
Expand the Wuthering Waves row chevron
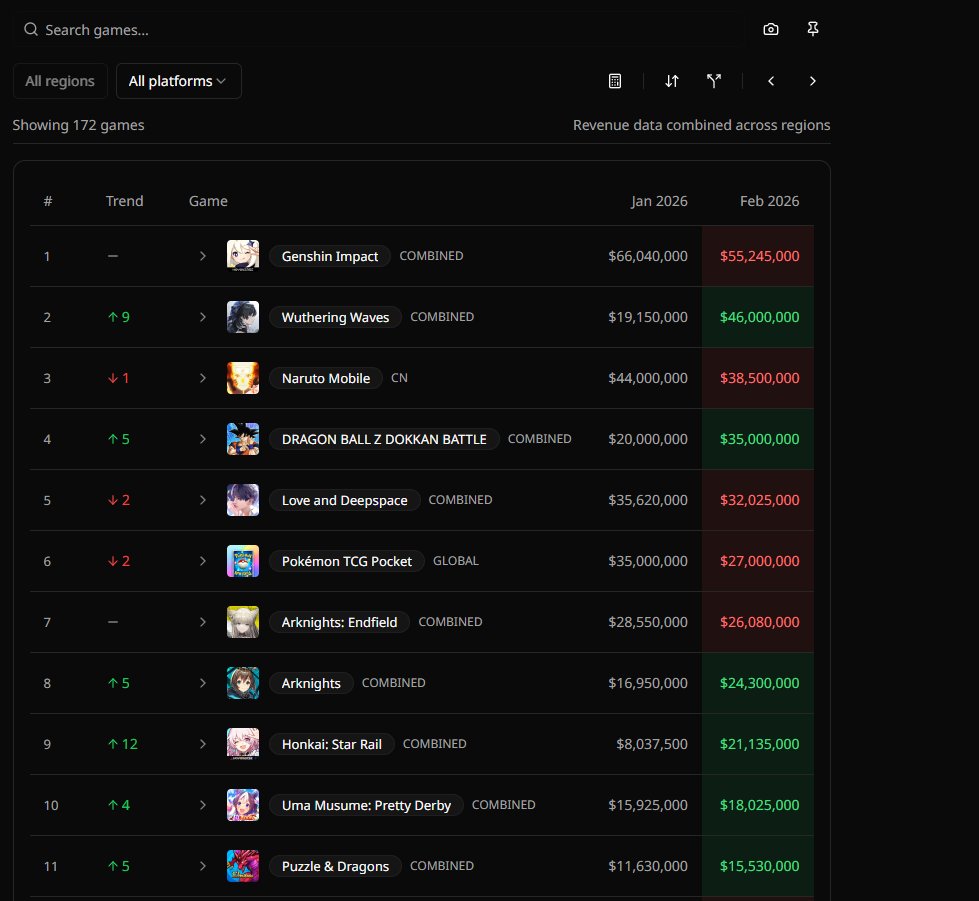pyautogui.click(x=202, y=317)
